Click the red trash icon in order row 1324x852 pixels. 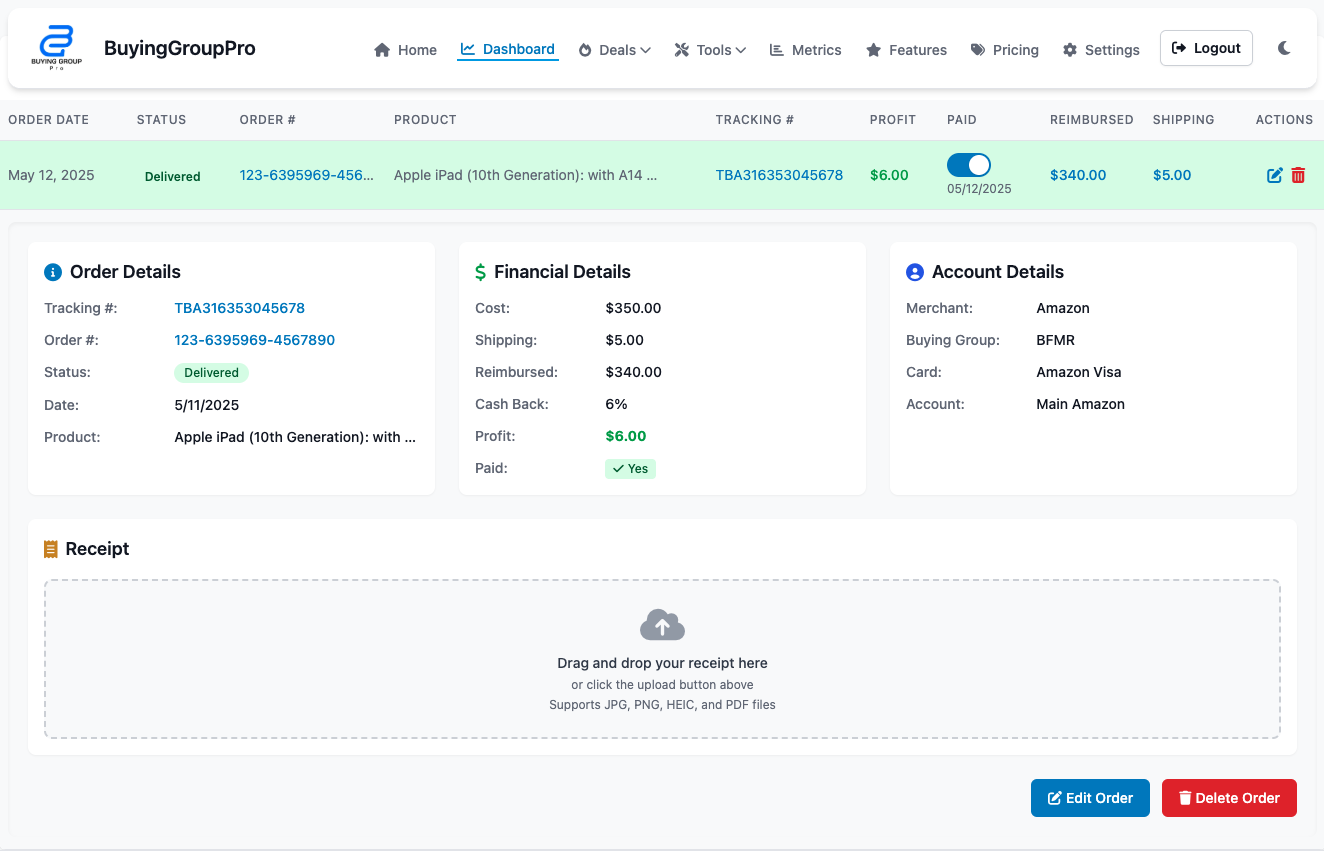tap(1298, 175)
